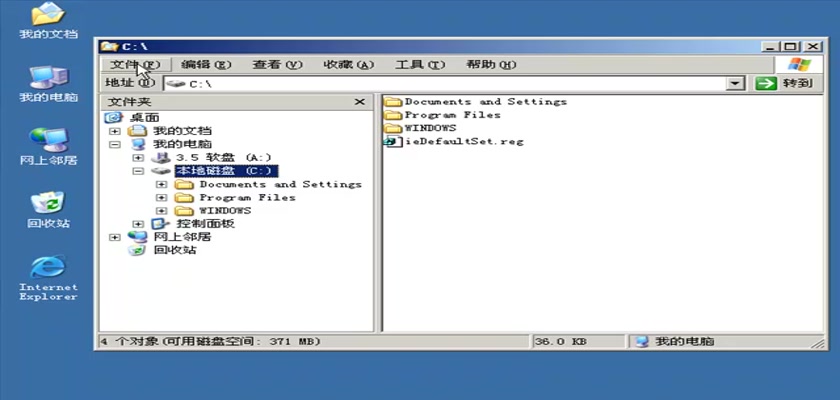Expand the 3.5 软盘 (A:) tree node

[138, 158]
